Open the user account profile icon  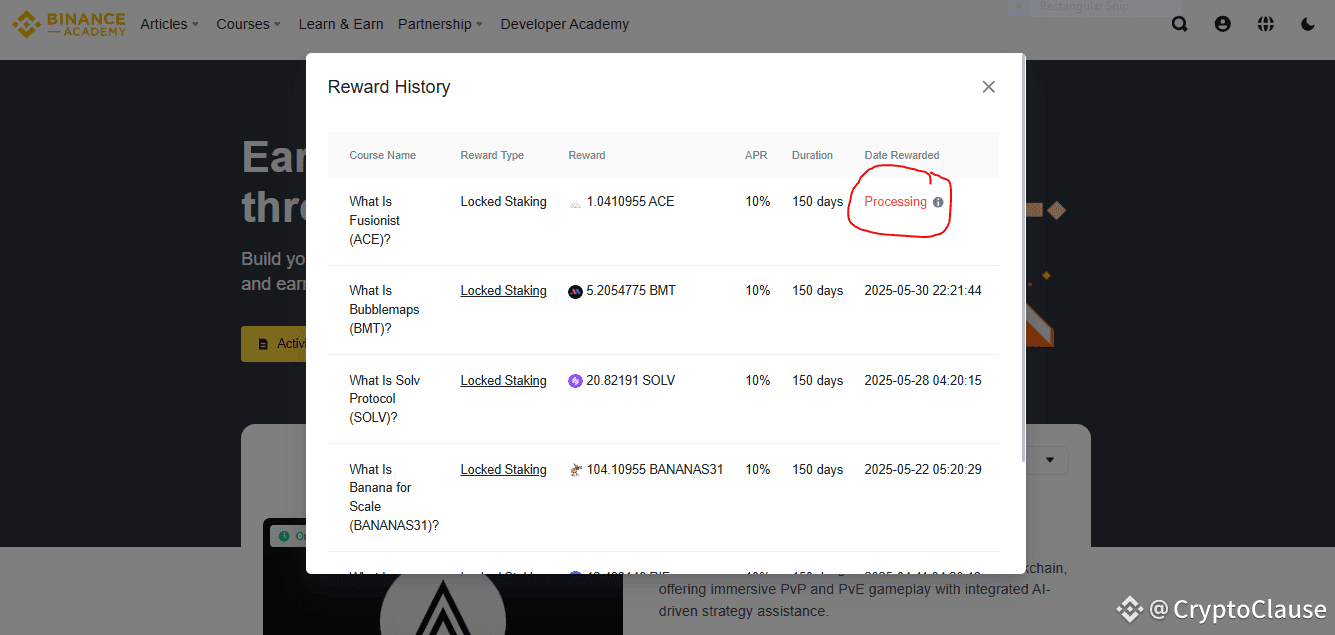[1223, 24]
